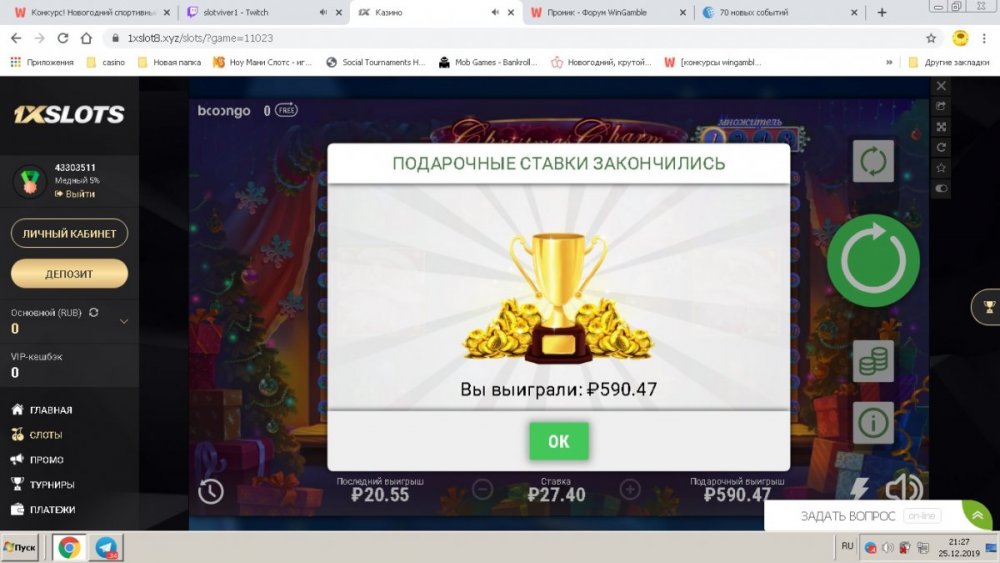The height and width of the screenshot is (563, 1000).
Task: Confirm the dialog with OK button
Action: coord(559,441)
